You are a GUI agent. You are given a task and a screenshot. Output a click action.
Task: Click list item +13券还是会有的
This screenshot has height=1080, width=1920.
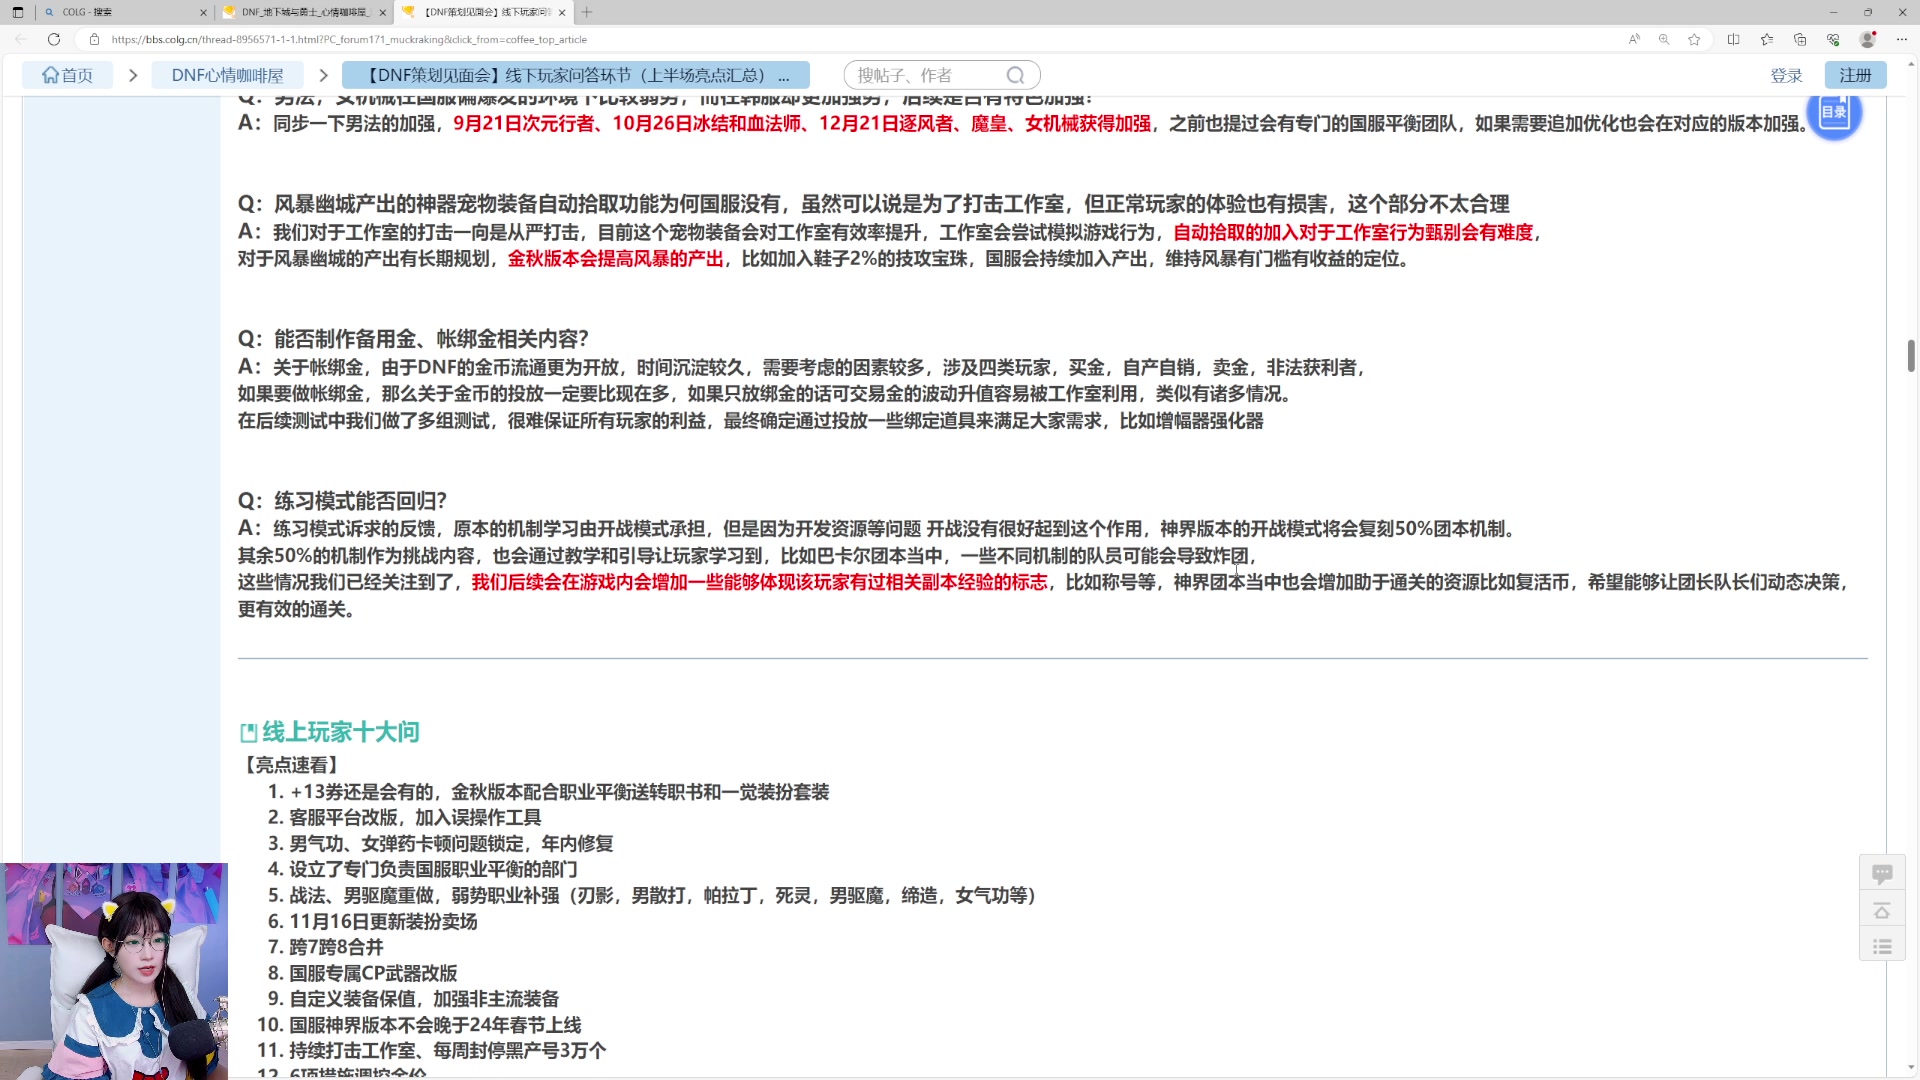pyautogui.click(x=559, y=792)
